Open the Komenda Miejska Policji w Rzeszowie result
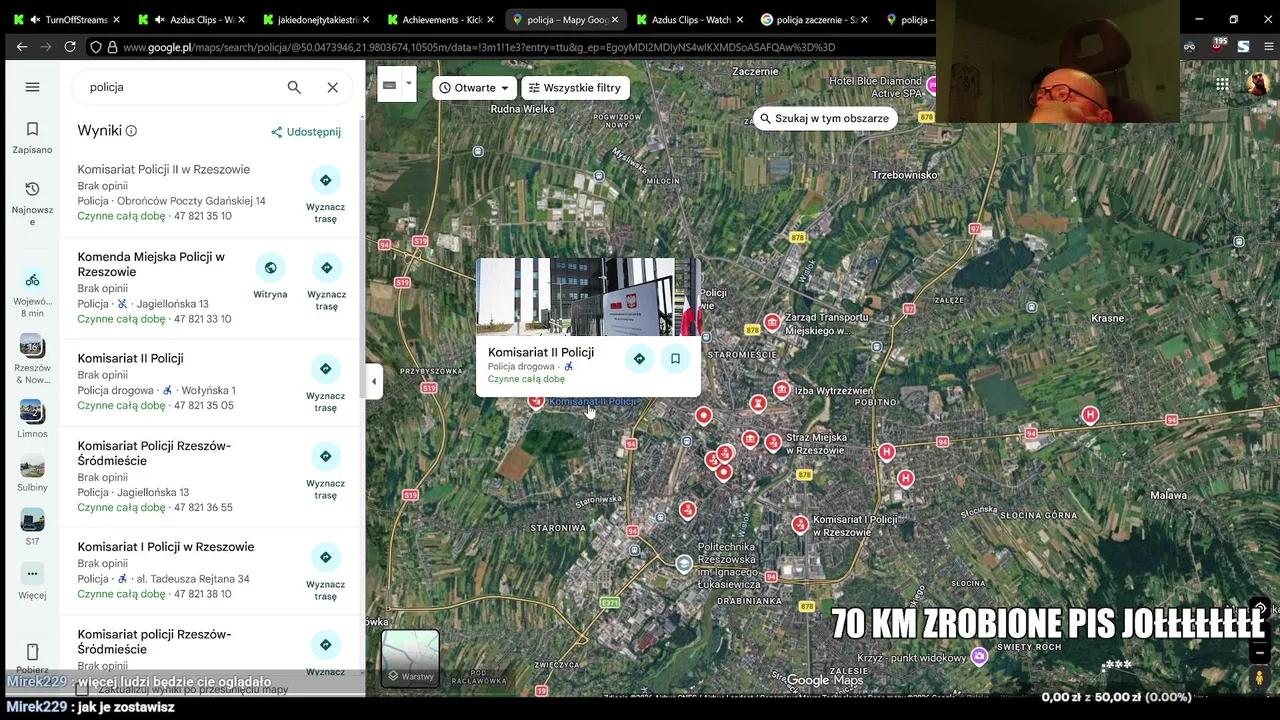 tap(151, 264)
